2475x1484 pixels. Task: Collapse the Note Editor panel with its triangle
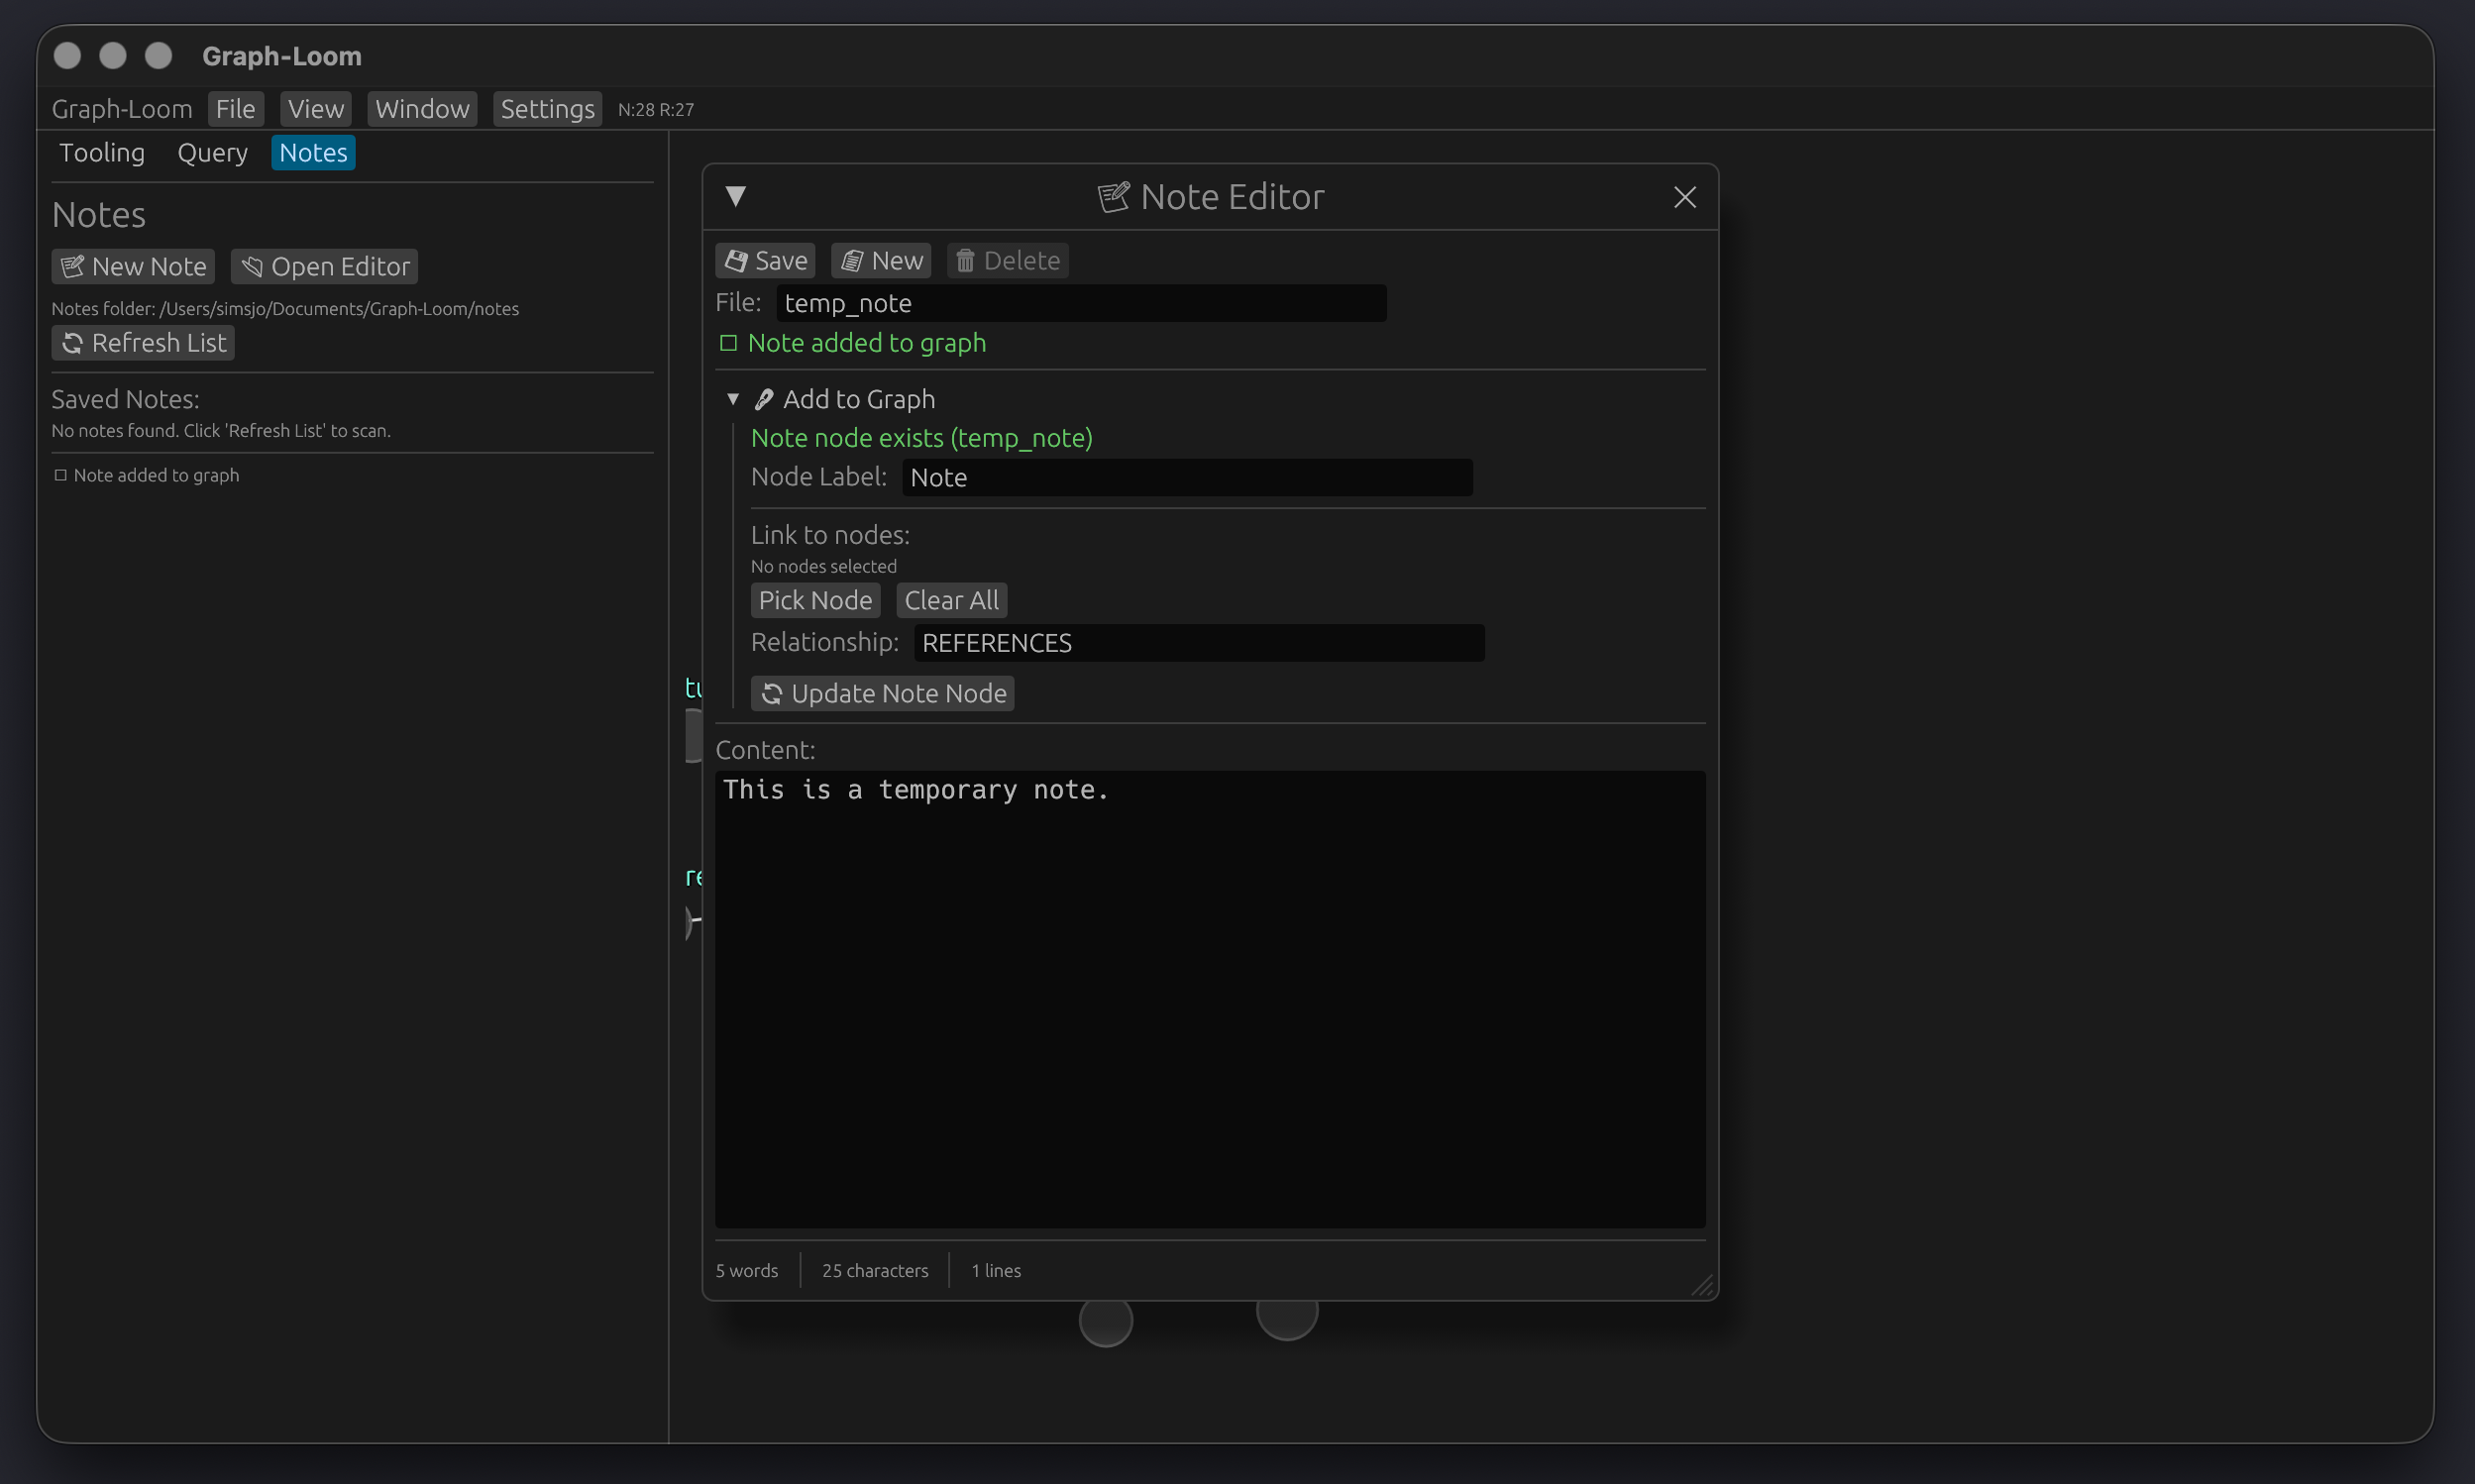tap(737, 196)
